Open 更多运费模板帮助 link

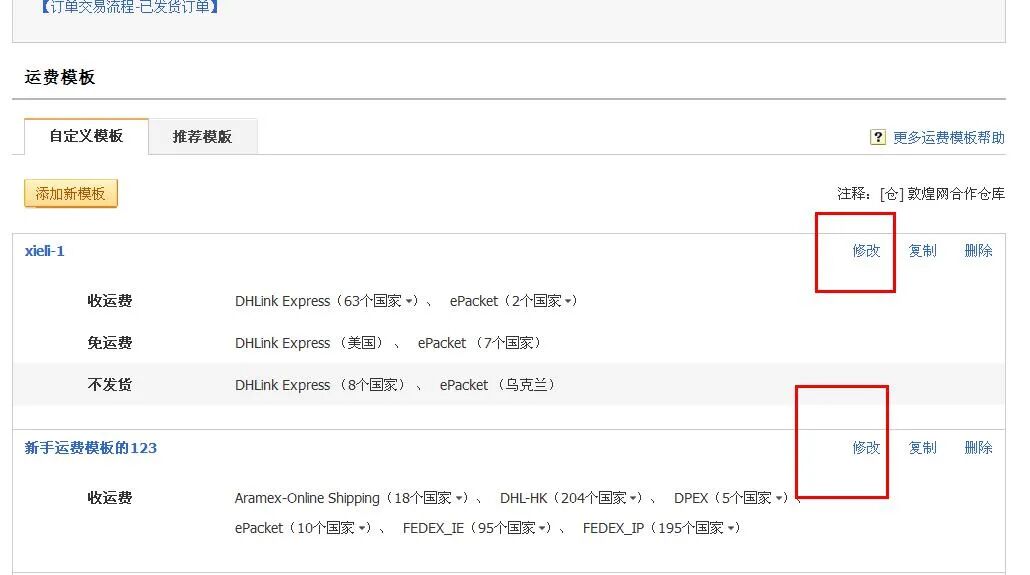(949, 137)
